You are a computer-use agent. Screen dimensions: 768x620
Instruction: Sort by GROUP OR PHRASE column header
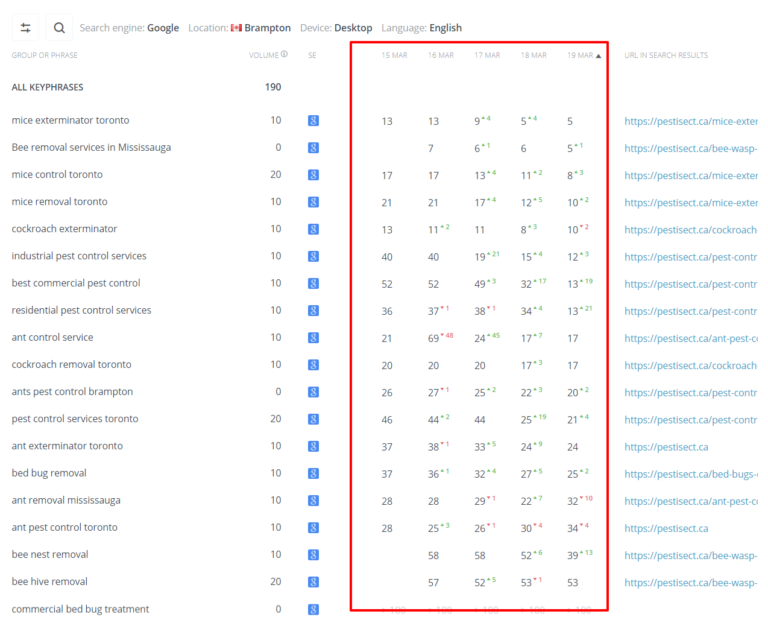45,55
